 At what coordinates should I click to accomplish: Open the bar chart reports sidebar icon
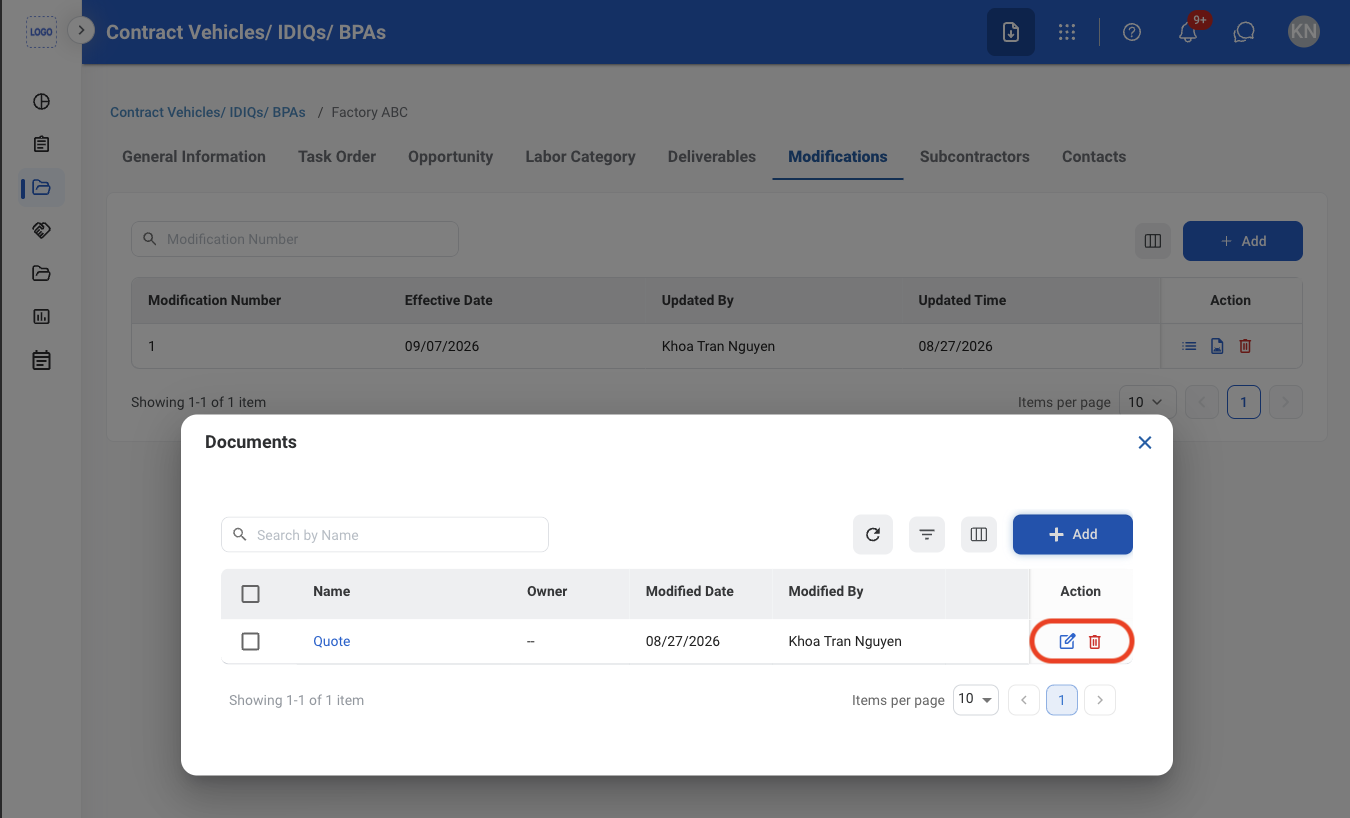coord(41,316)
